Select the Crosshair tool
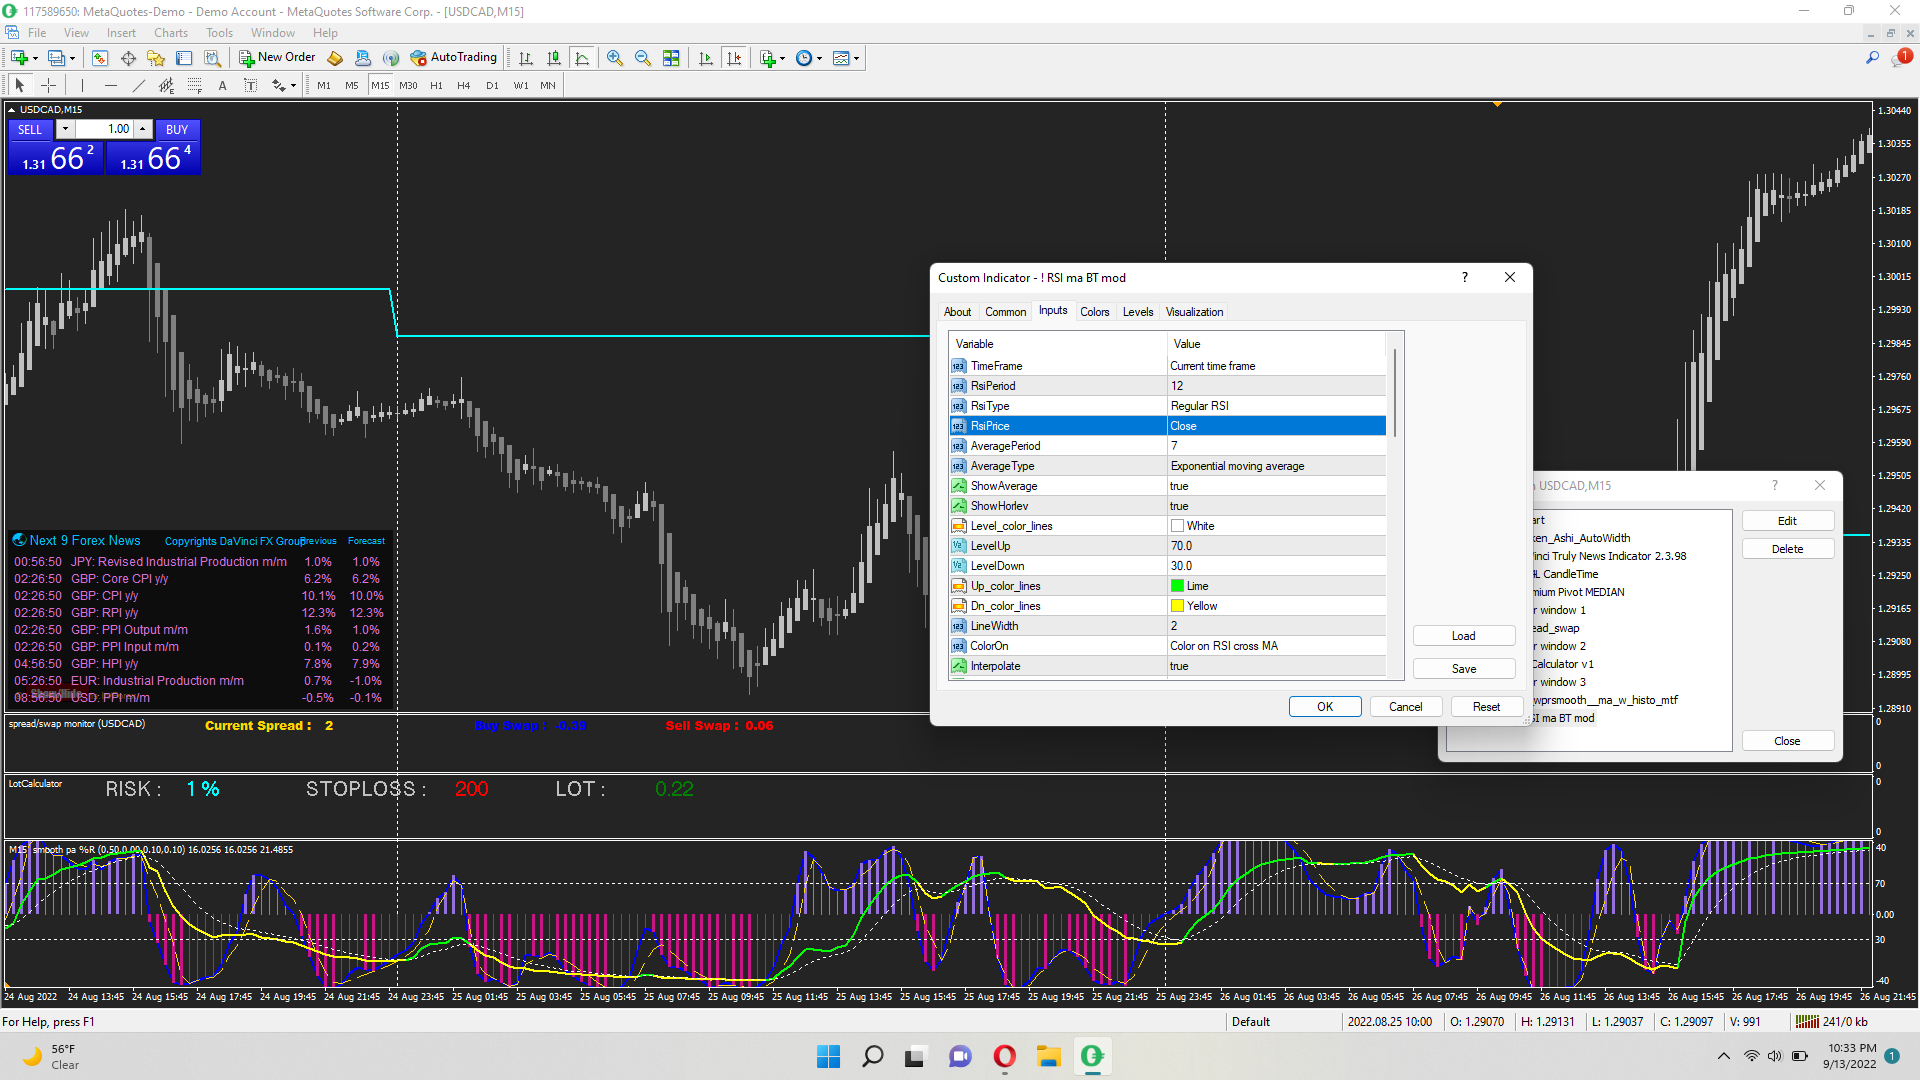 (48, 85)
